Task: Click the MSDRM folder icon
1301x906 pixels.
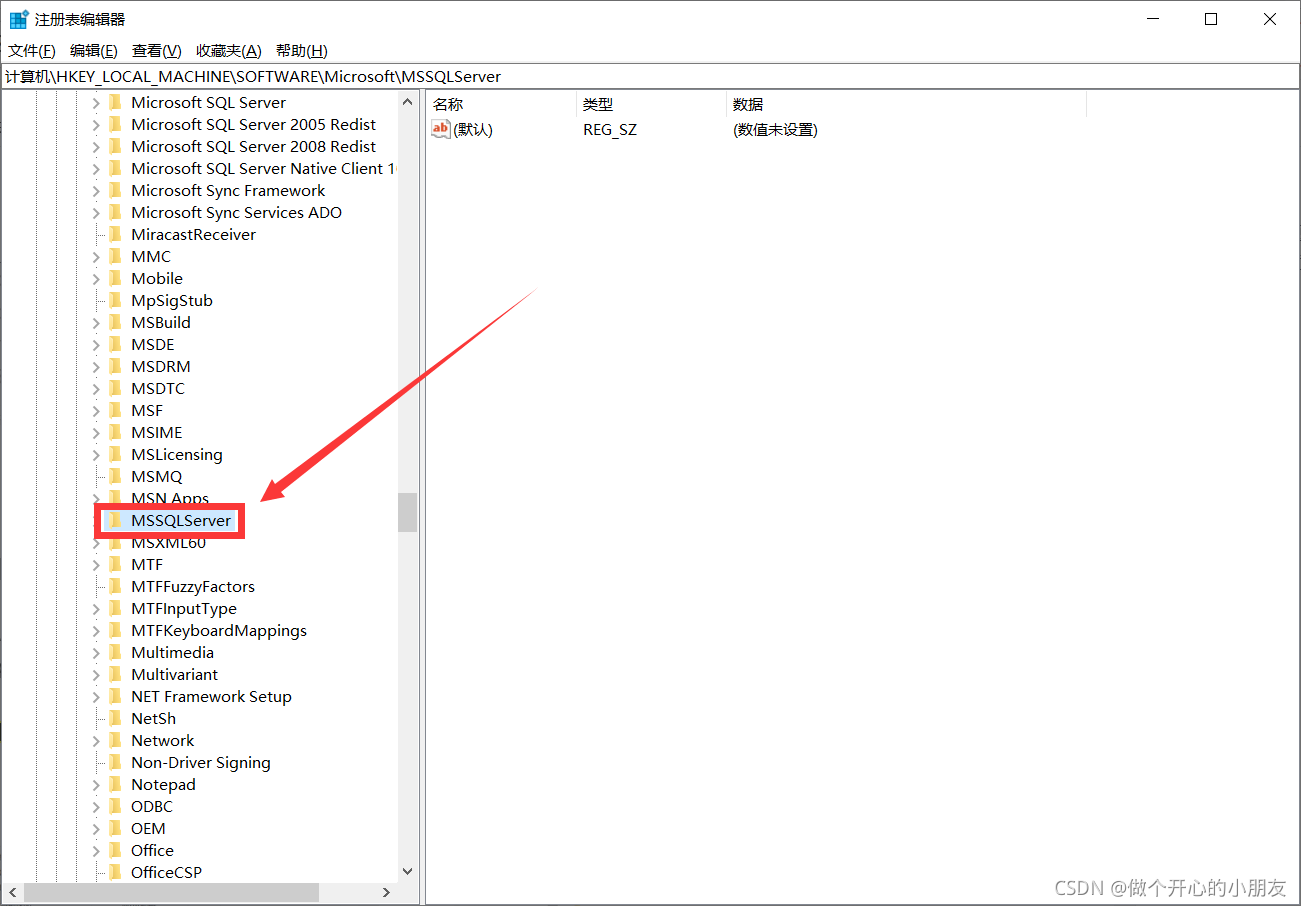Action: [x=116, y=366]
